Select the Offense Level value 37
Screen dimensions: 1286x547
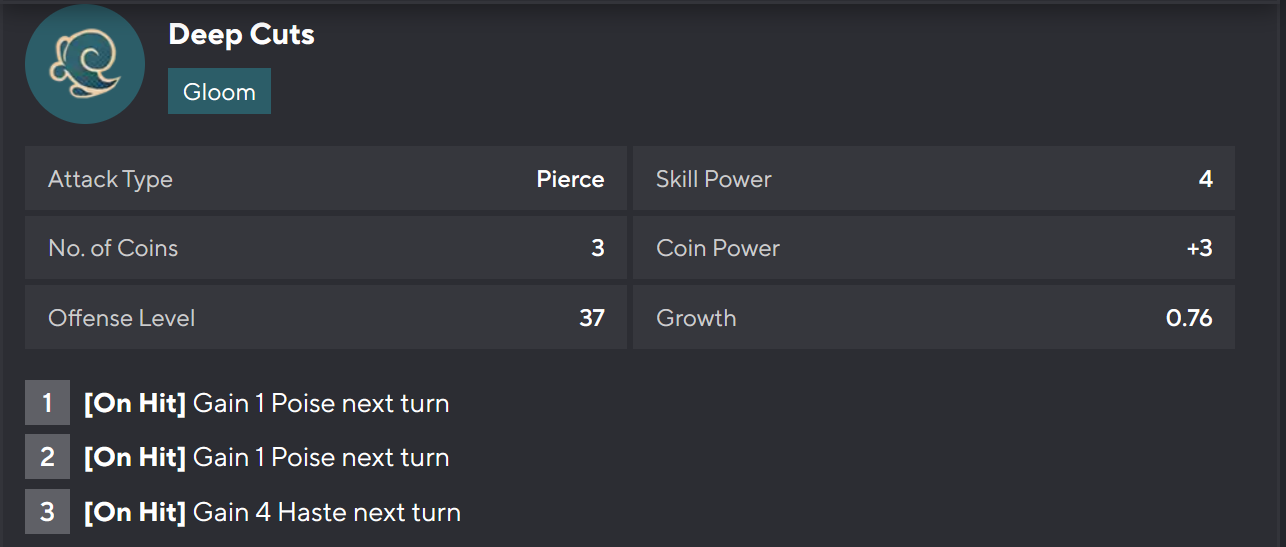(x=592, y=318)
